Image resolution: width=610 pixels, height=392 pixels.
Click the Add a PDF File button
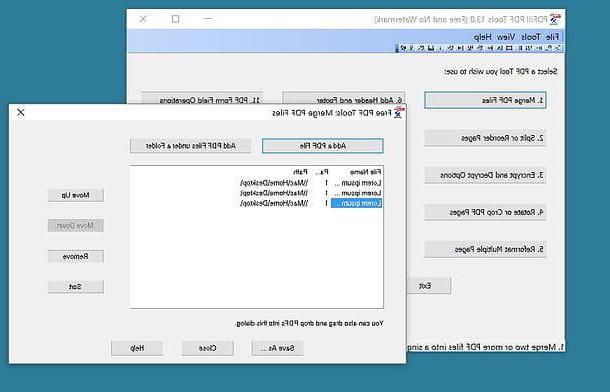[x=323, y=146]
